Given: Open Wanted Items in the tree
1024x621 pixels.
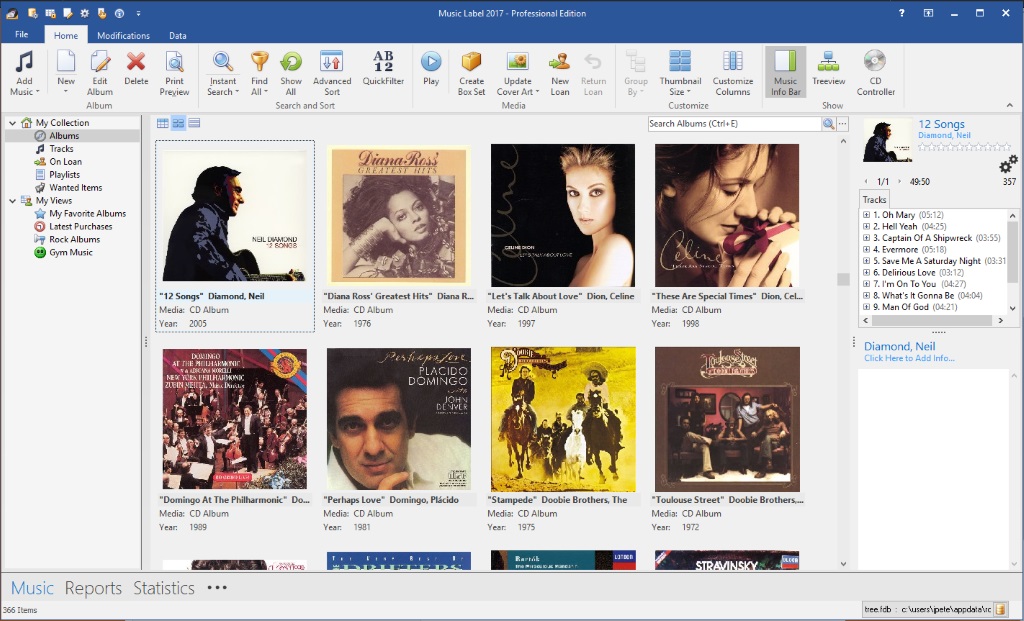Looking at the screenshot, I should point(76,188).
